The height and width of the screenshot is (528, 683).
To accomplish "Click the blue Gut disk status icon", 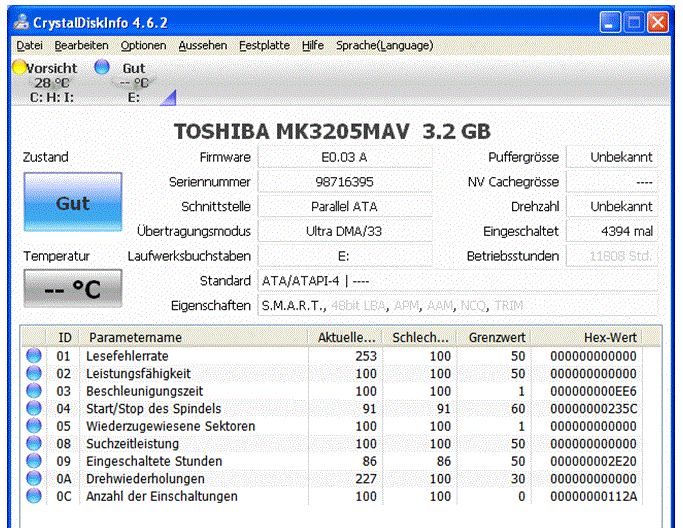I will coord(101,67).
